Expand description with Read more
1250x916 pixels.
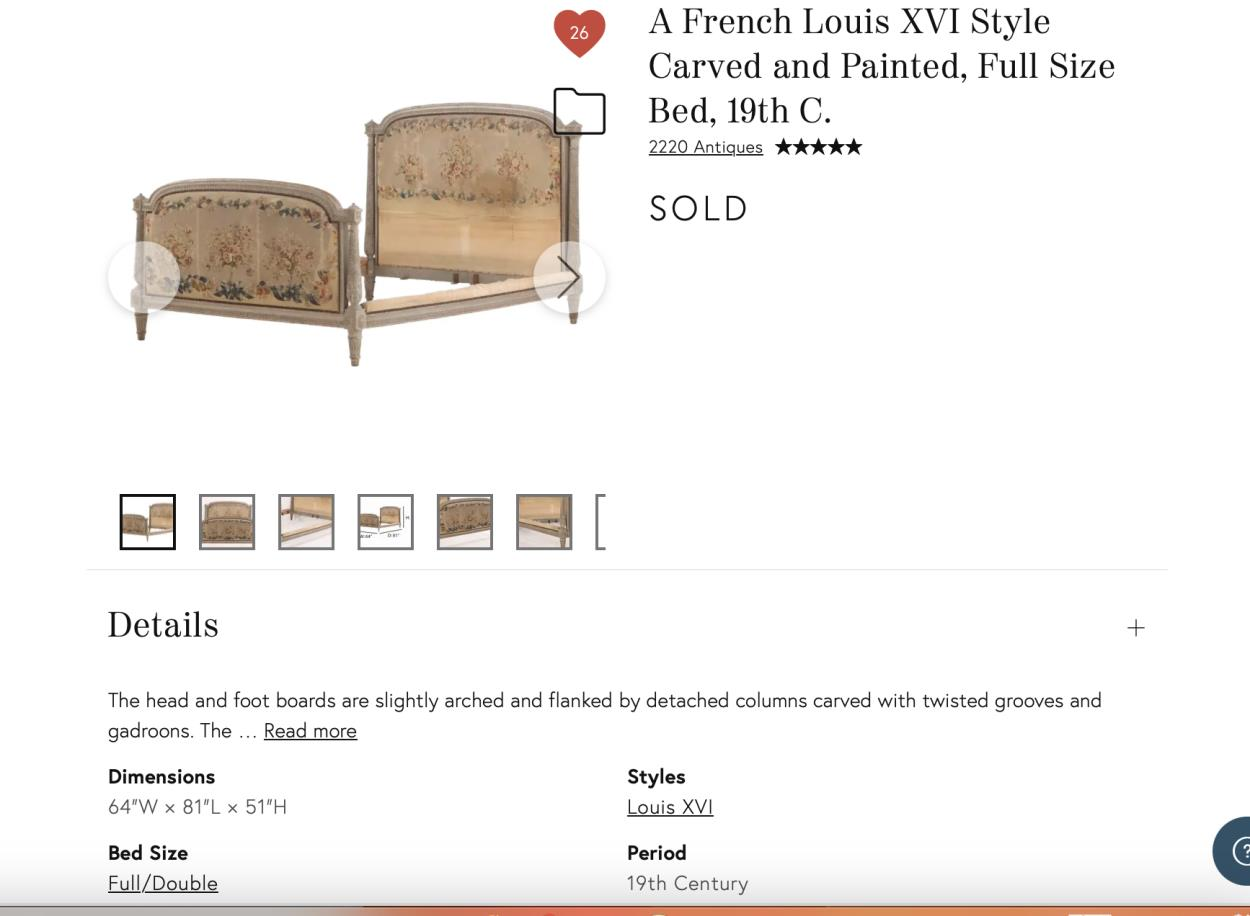pos(310,731)
